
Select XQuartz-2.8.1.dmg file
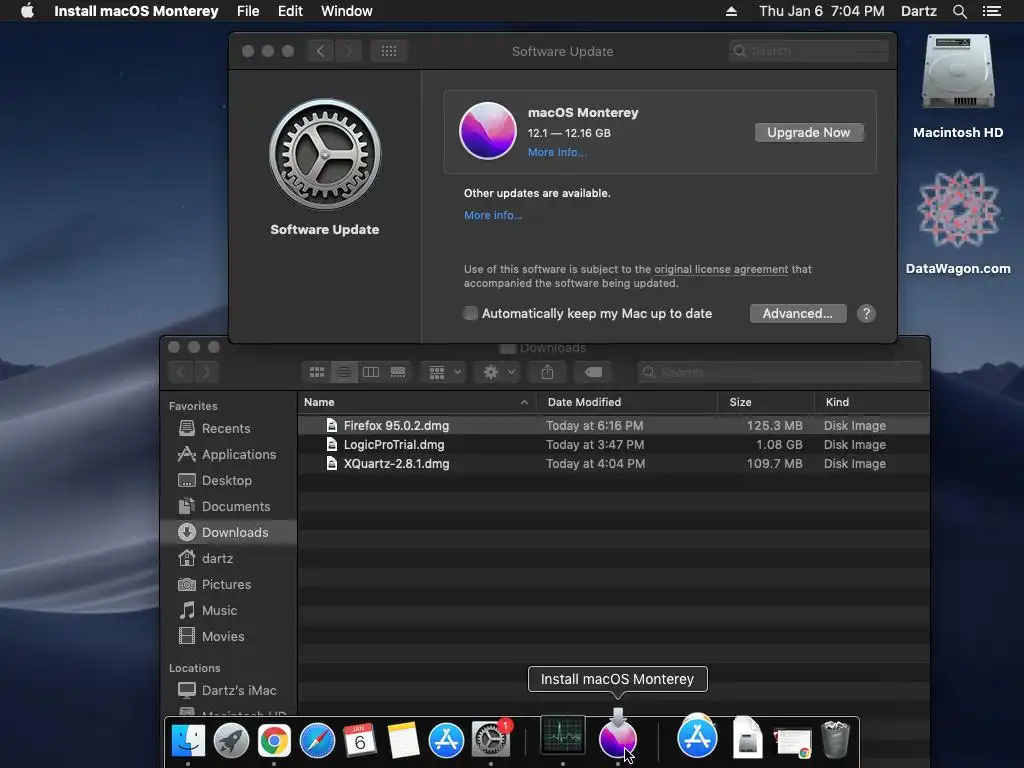coord(614,464)
